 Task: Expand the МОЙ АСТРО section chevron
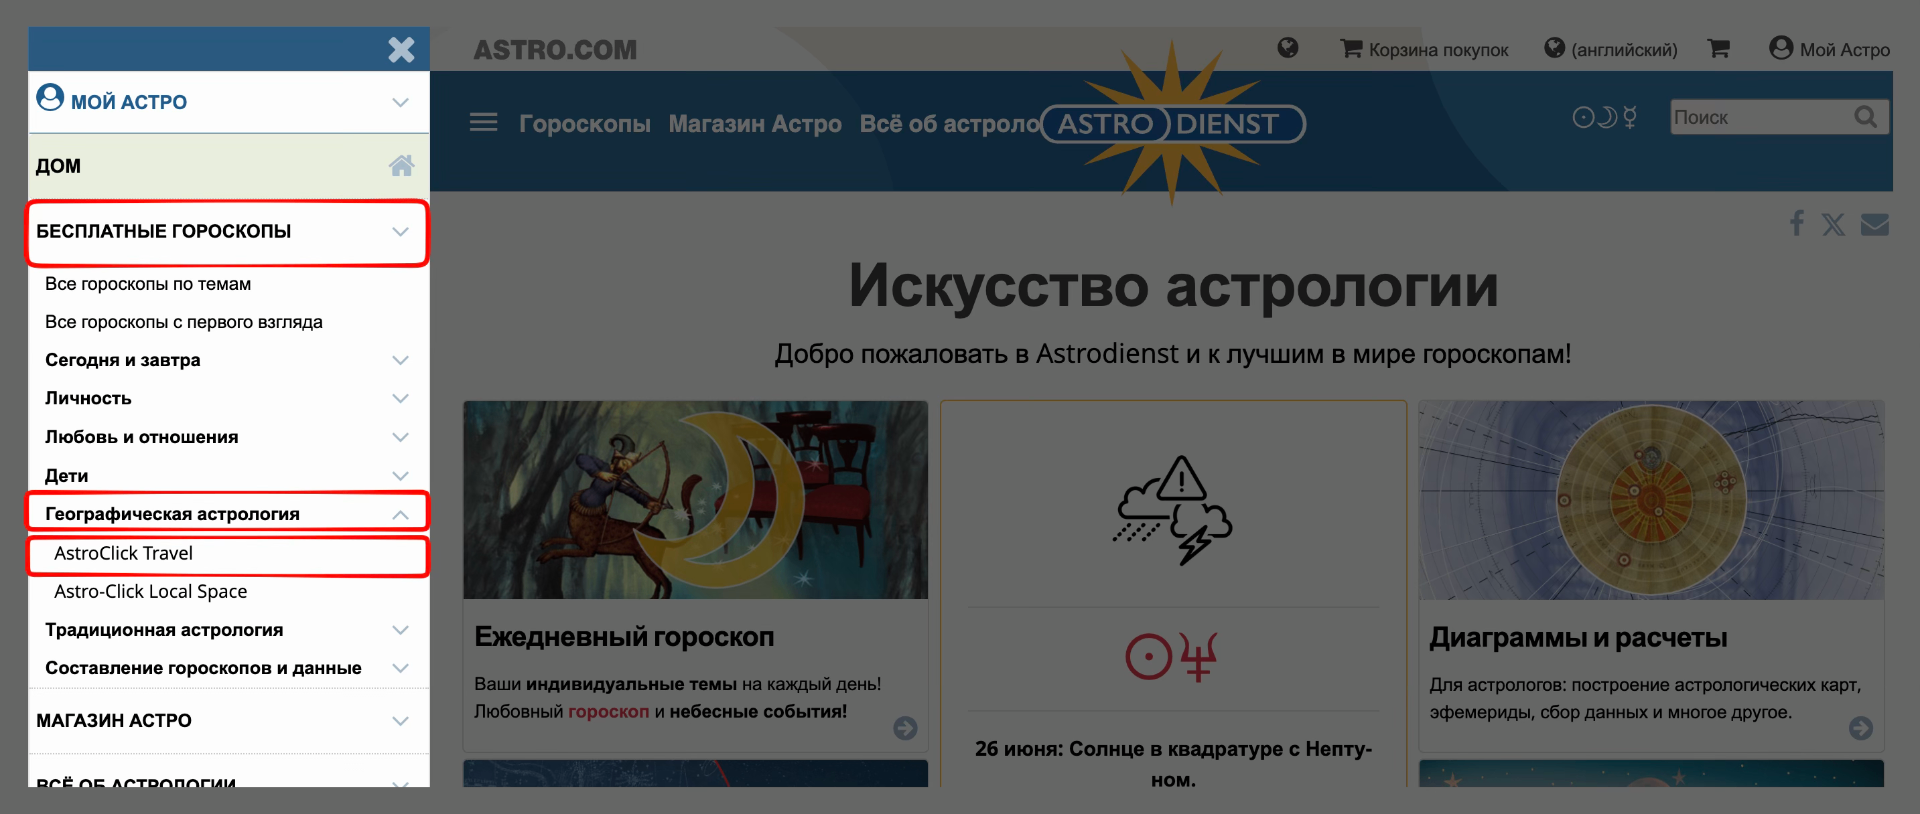pos(401,102)
